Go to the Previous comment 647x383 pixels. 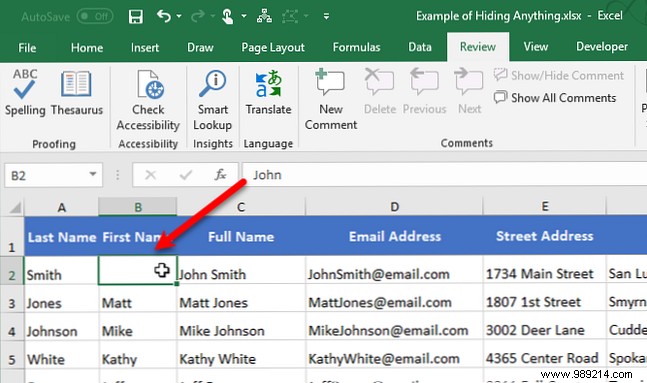(425, 92)
